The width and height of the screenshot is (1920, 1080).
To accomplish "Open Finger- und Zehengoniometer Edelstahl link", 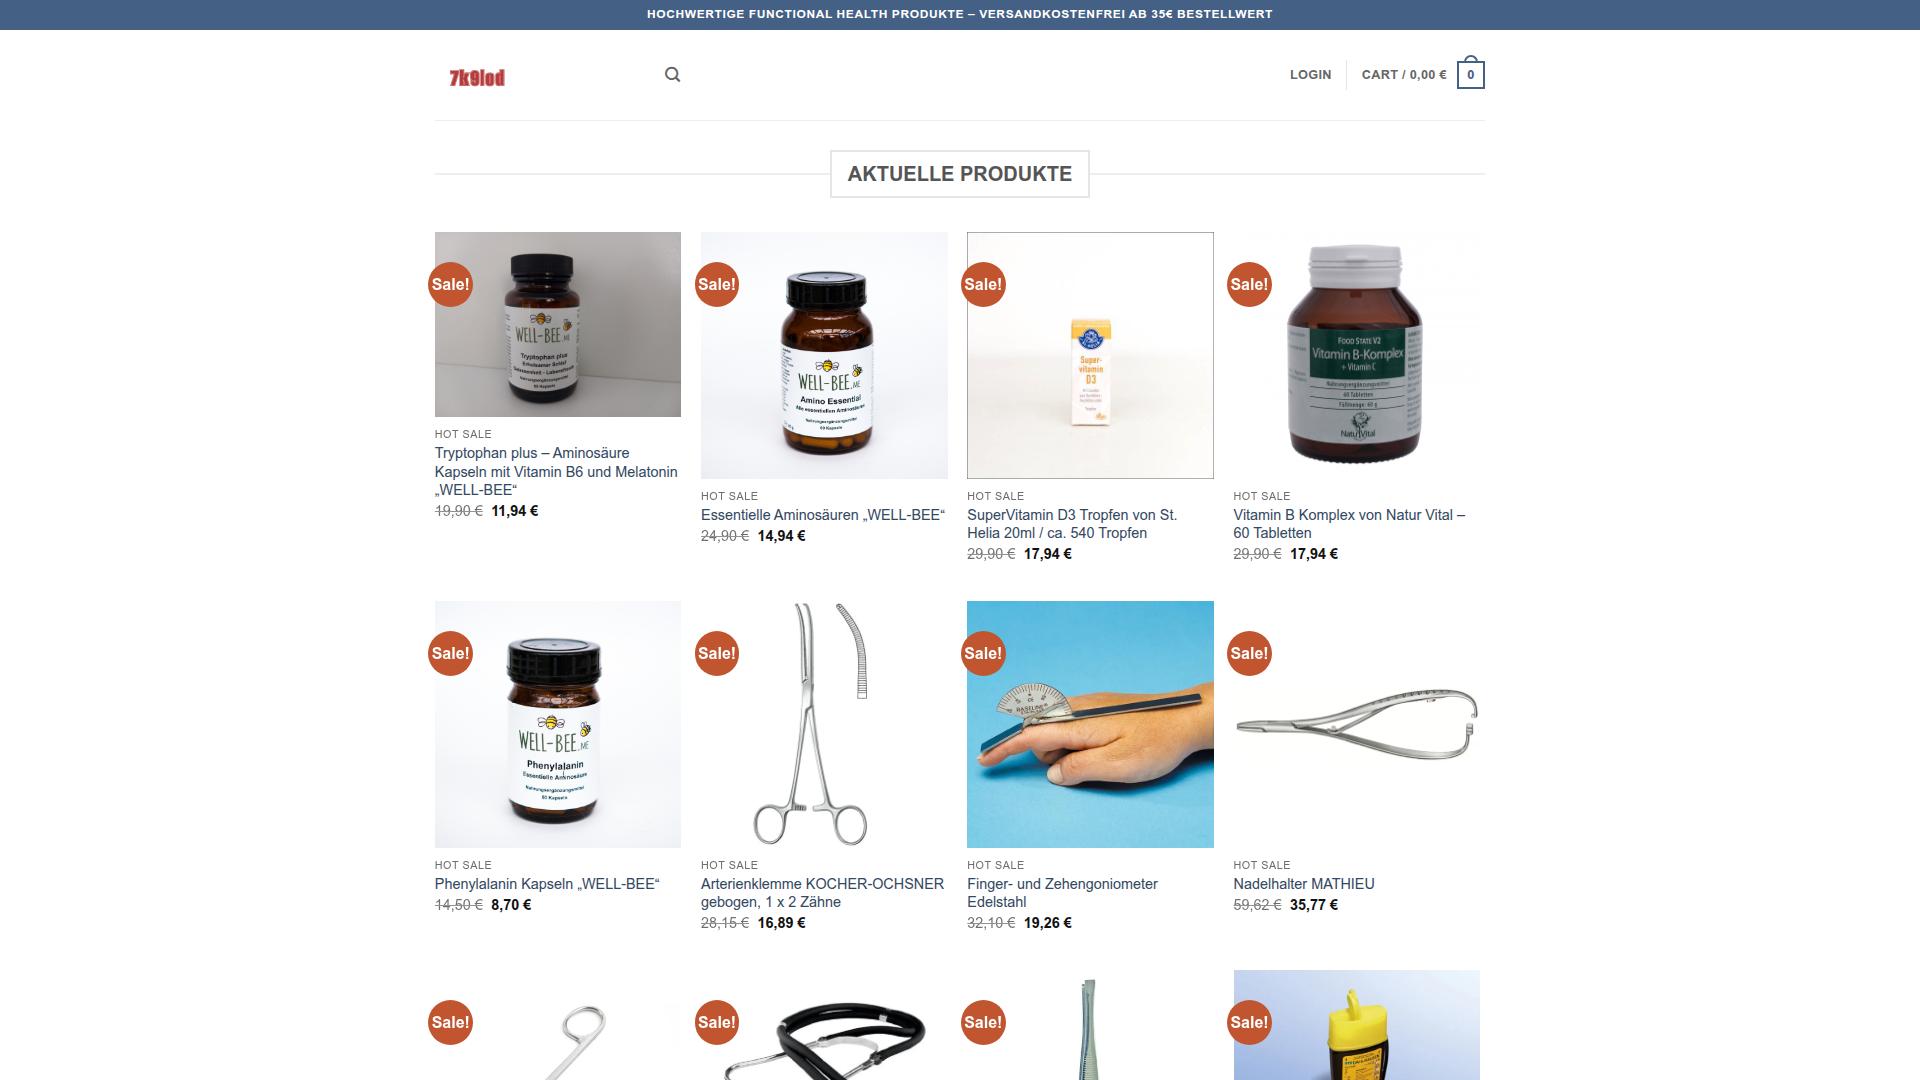I will [x=1062, y=893].
